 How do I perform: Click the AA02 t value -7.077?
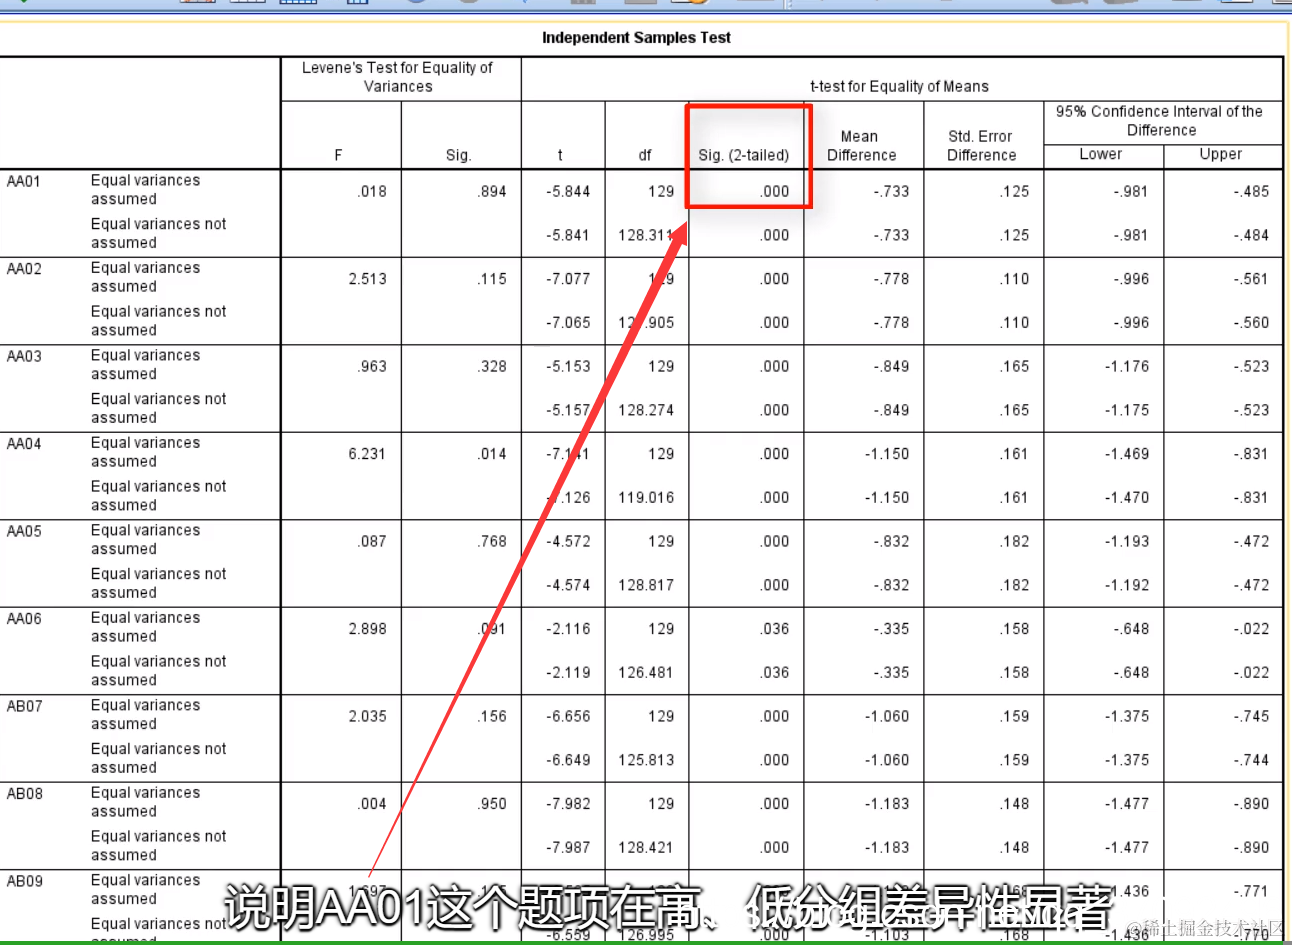(568, 279)
